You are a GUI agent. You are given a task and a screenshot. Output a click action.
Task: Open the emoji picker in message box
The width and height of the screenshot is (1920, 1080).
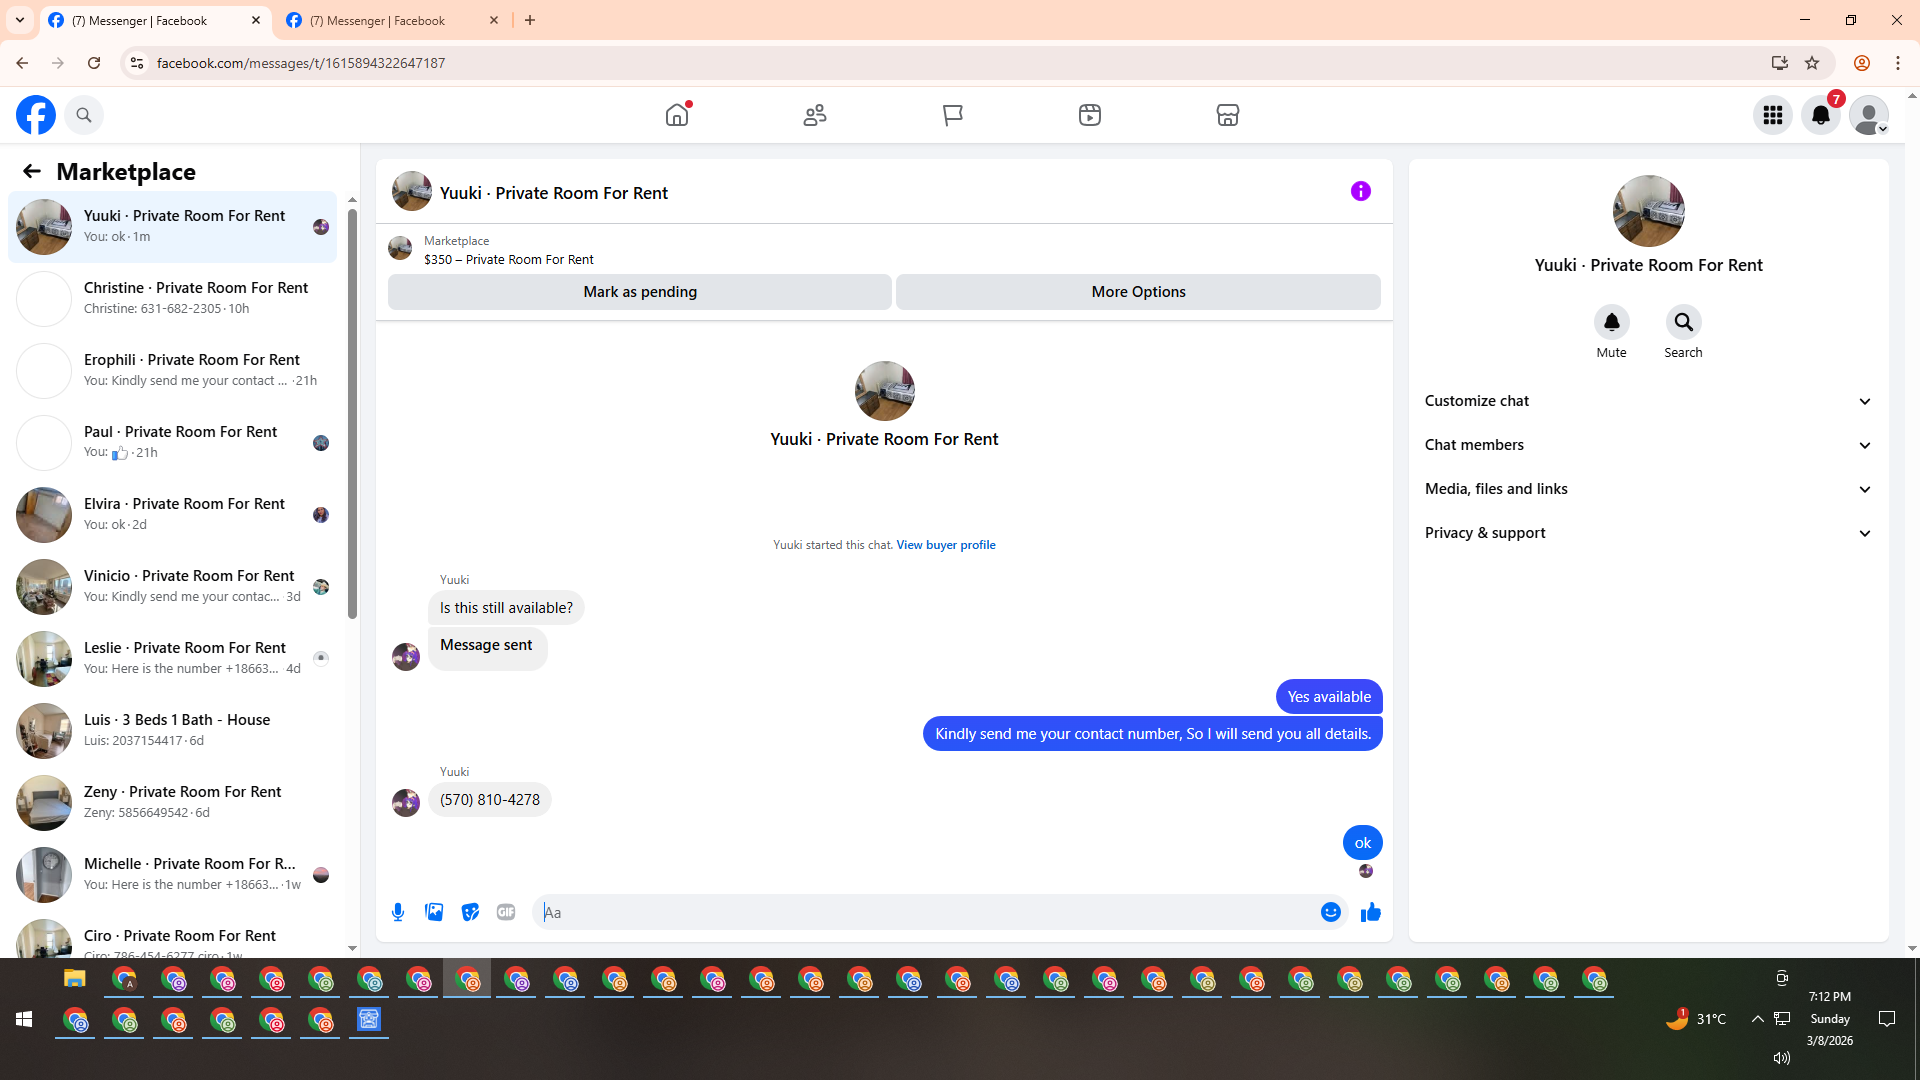tap(1330, 912)
